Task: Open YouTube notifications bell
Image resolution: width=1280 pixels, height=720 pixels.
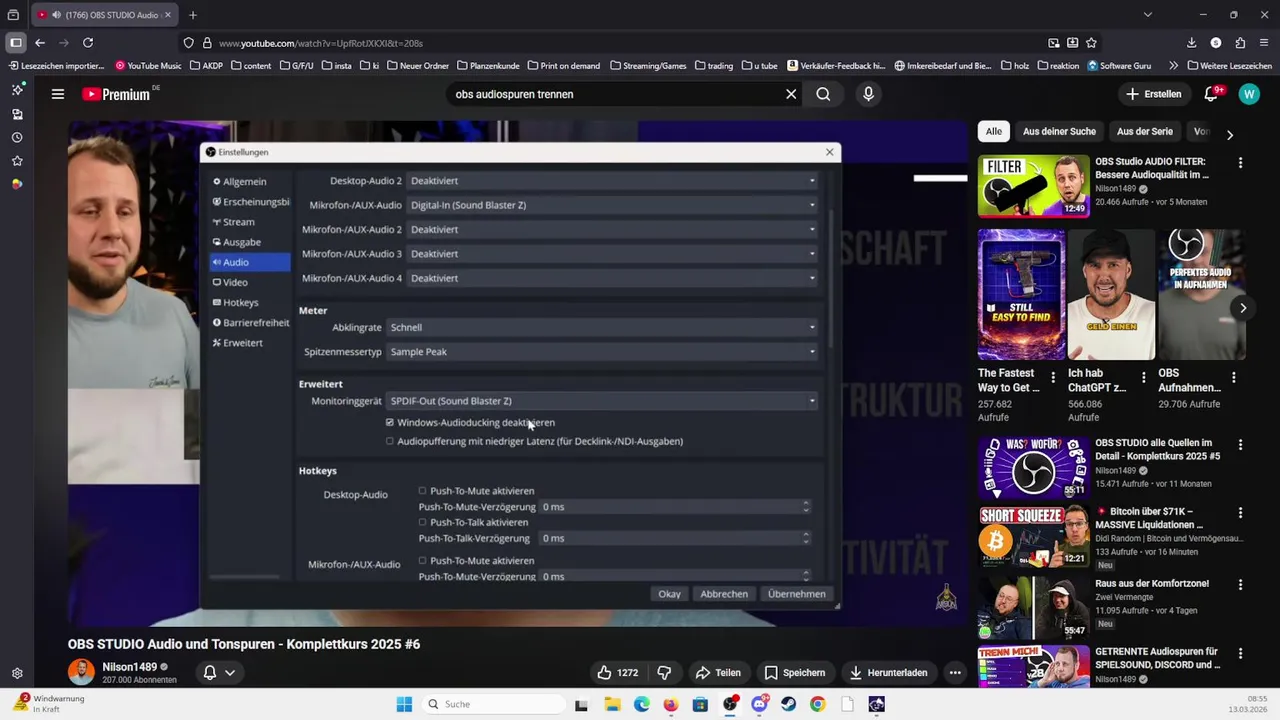Action: click(x=1211, y=94)
